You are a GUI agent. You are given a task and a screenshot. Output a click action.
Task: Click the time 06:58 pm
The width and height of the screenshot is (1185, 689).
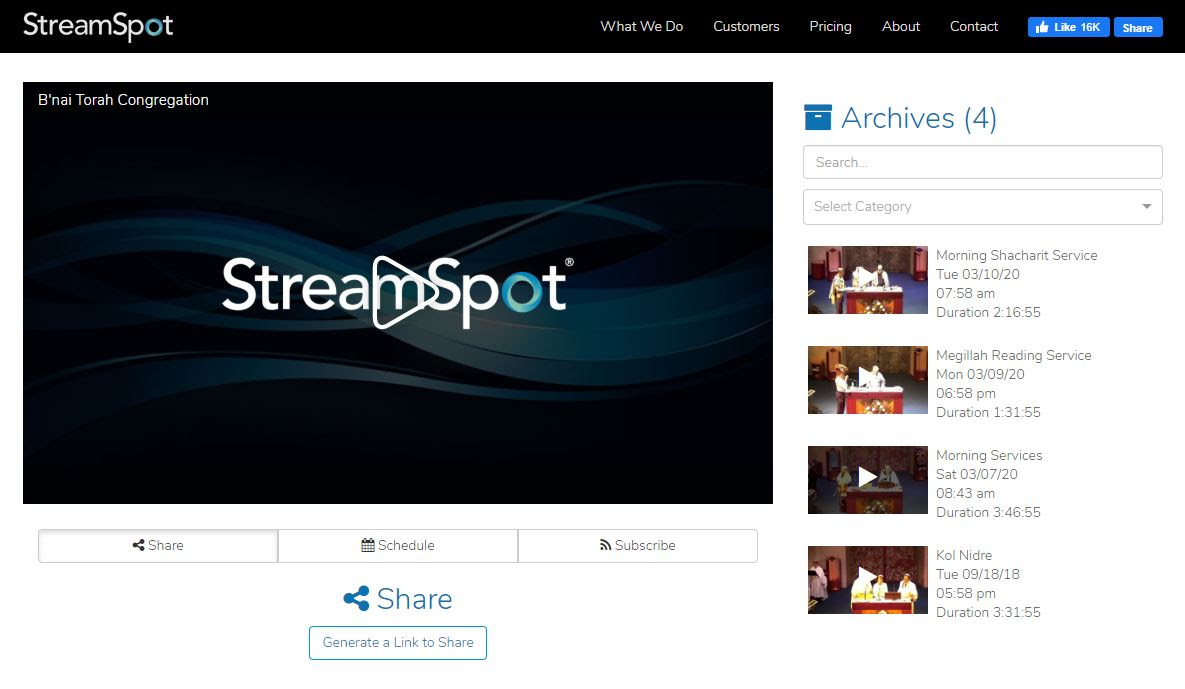966,394
